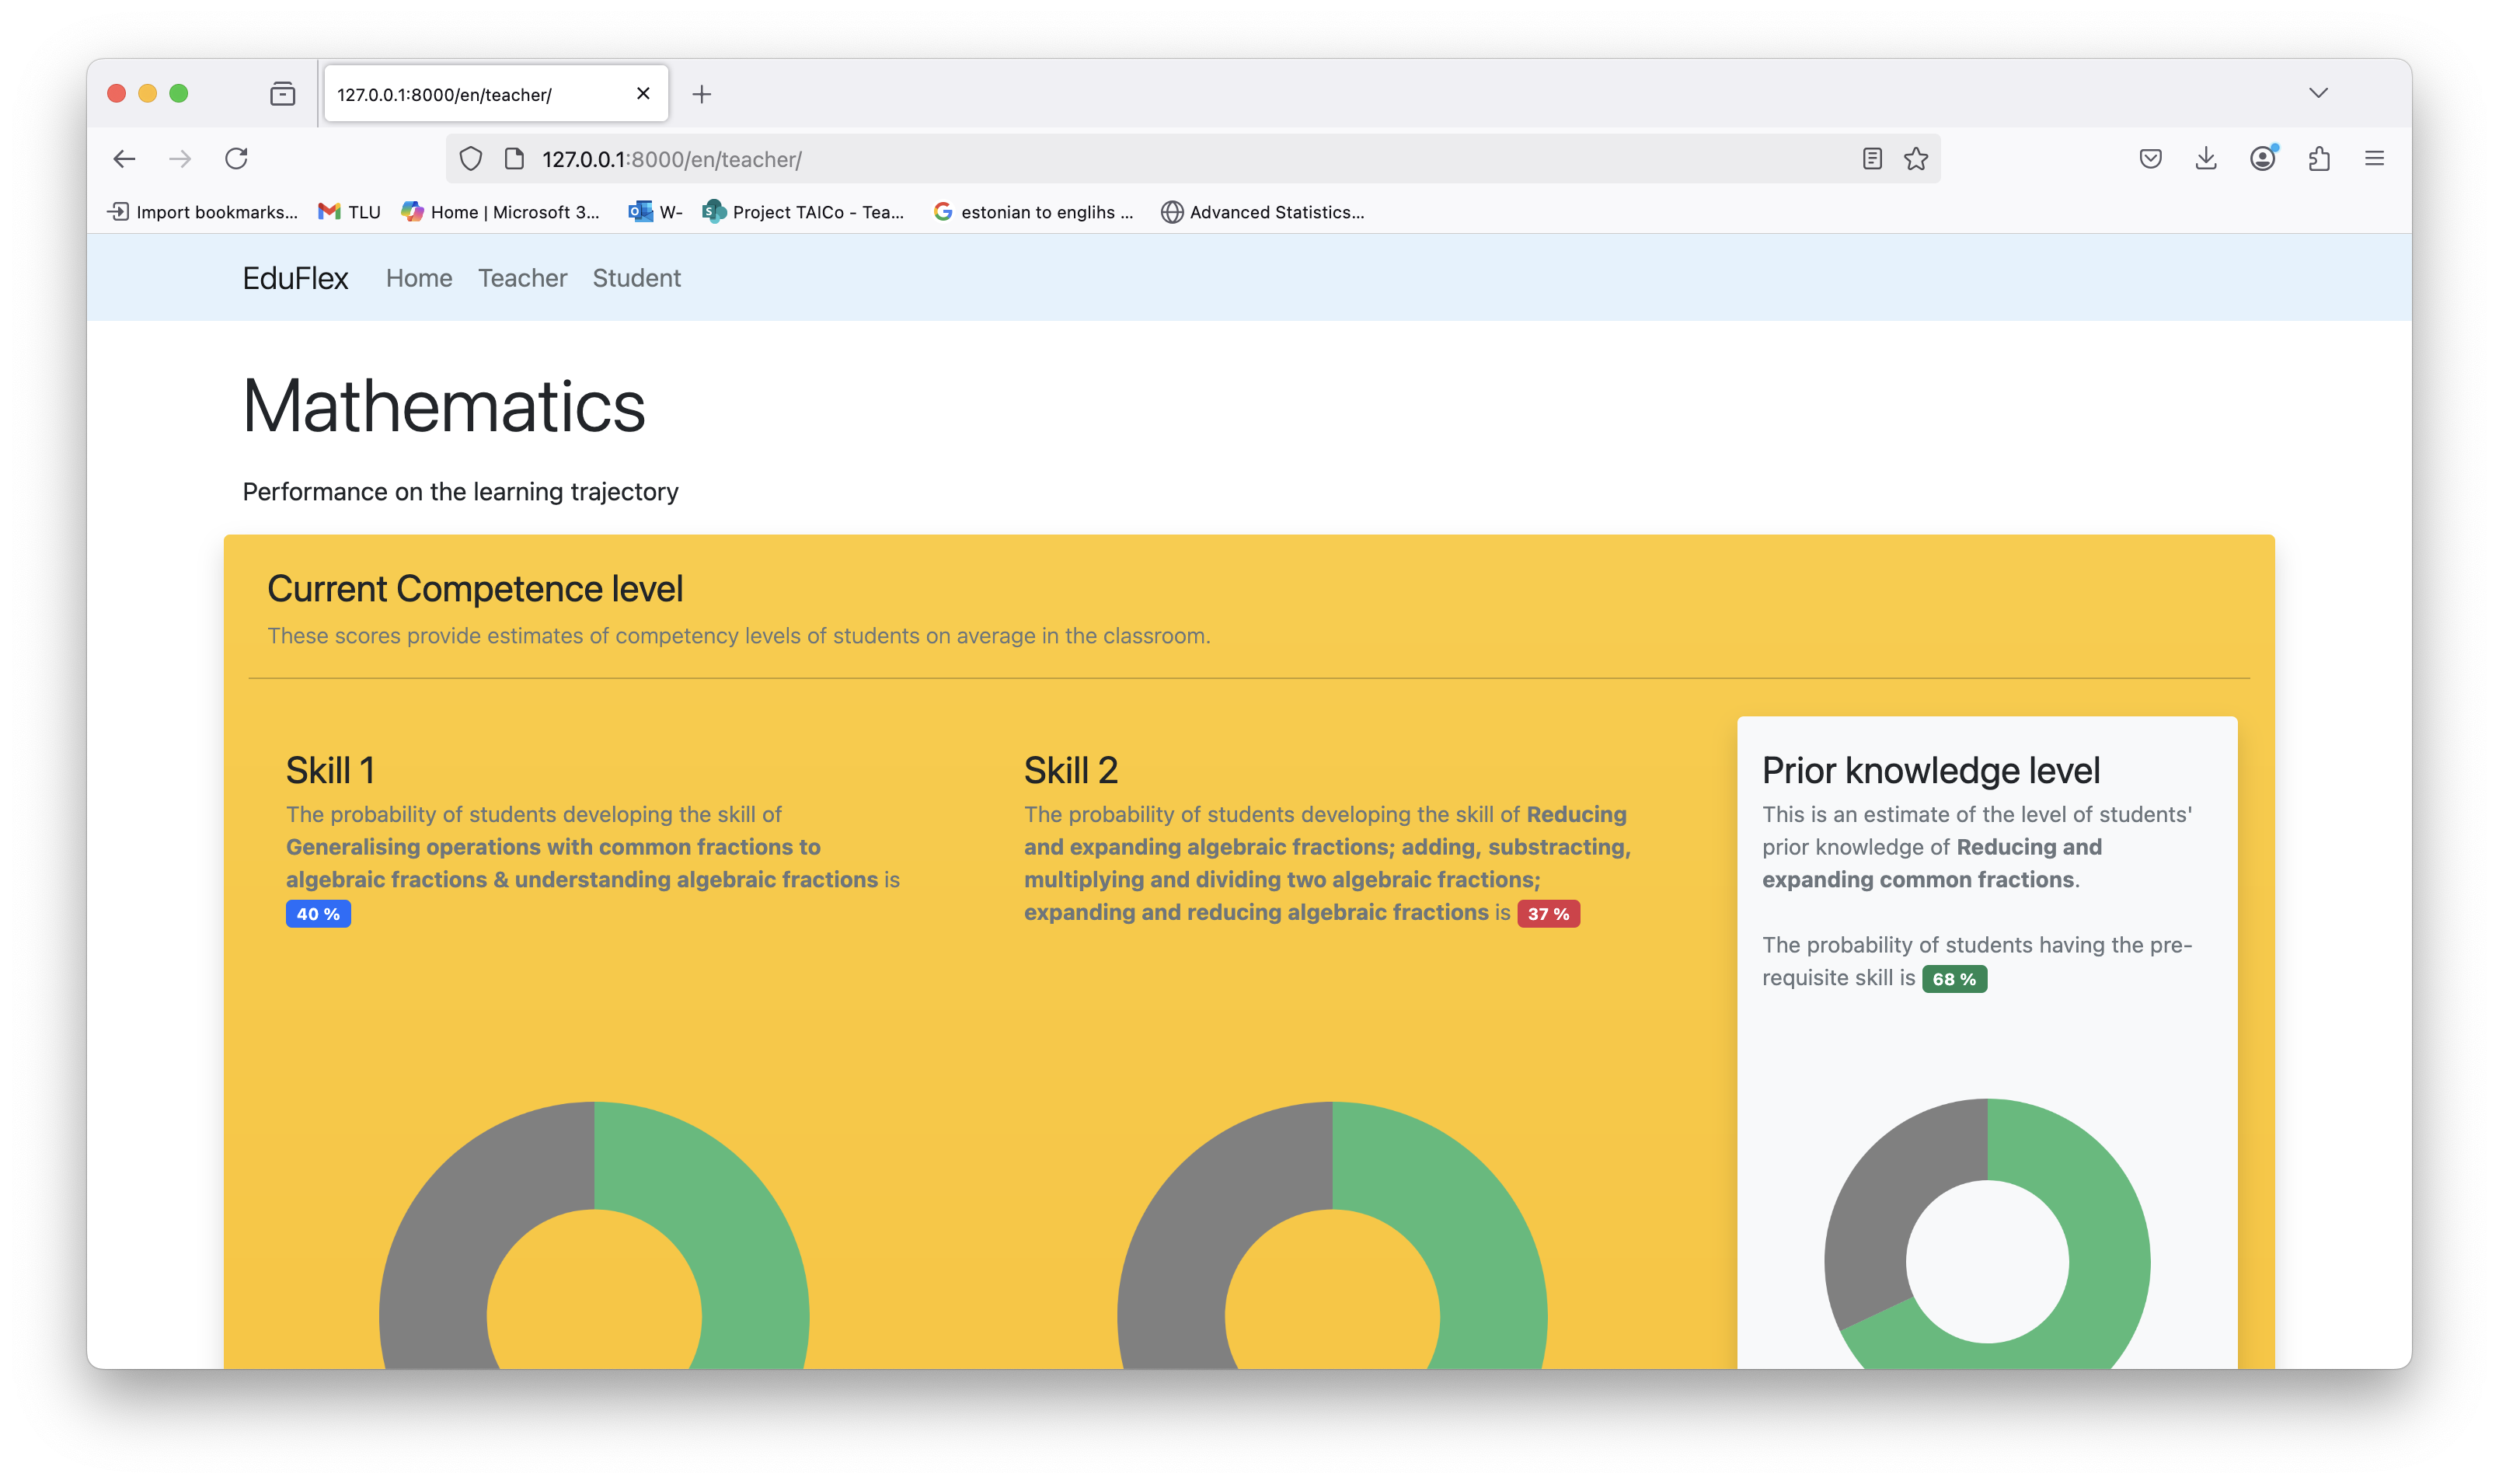The height and width of the screenshot is (1484, 2499).
Task: Open a new tab with plus icon
Action: 702,94
